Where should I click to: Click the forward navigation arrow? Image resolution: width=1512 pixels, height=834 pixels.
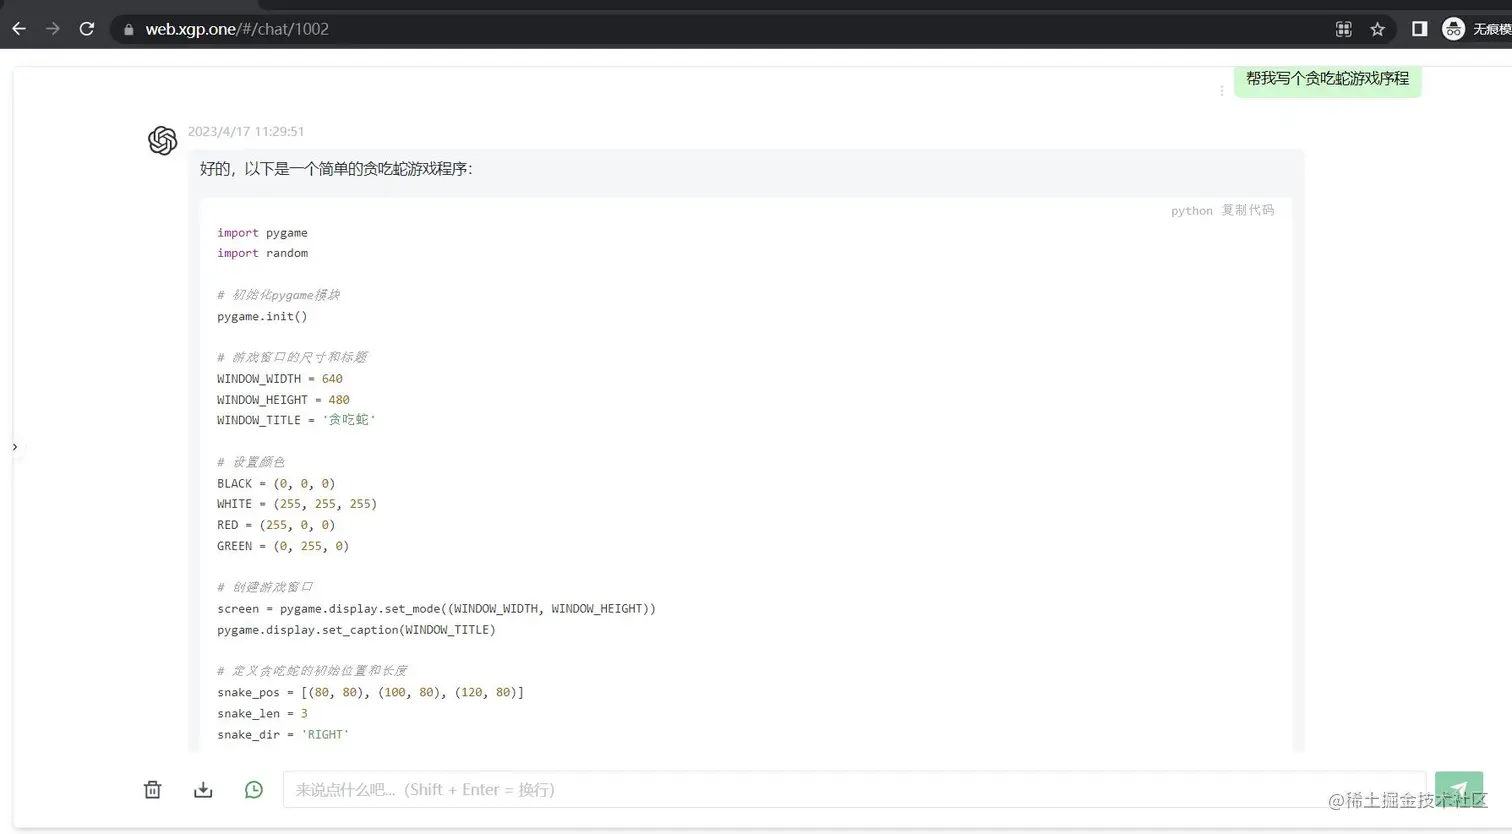pyautogui.click(x=53, y=29)
